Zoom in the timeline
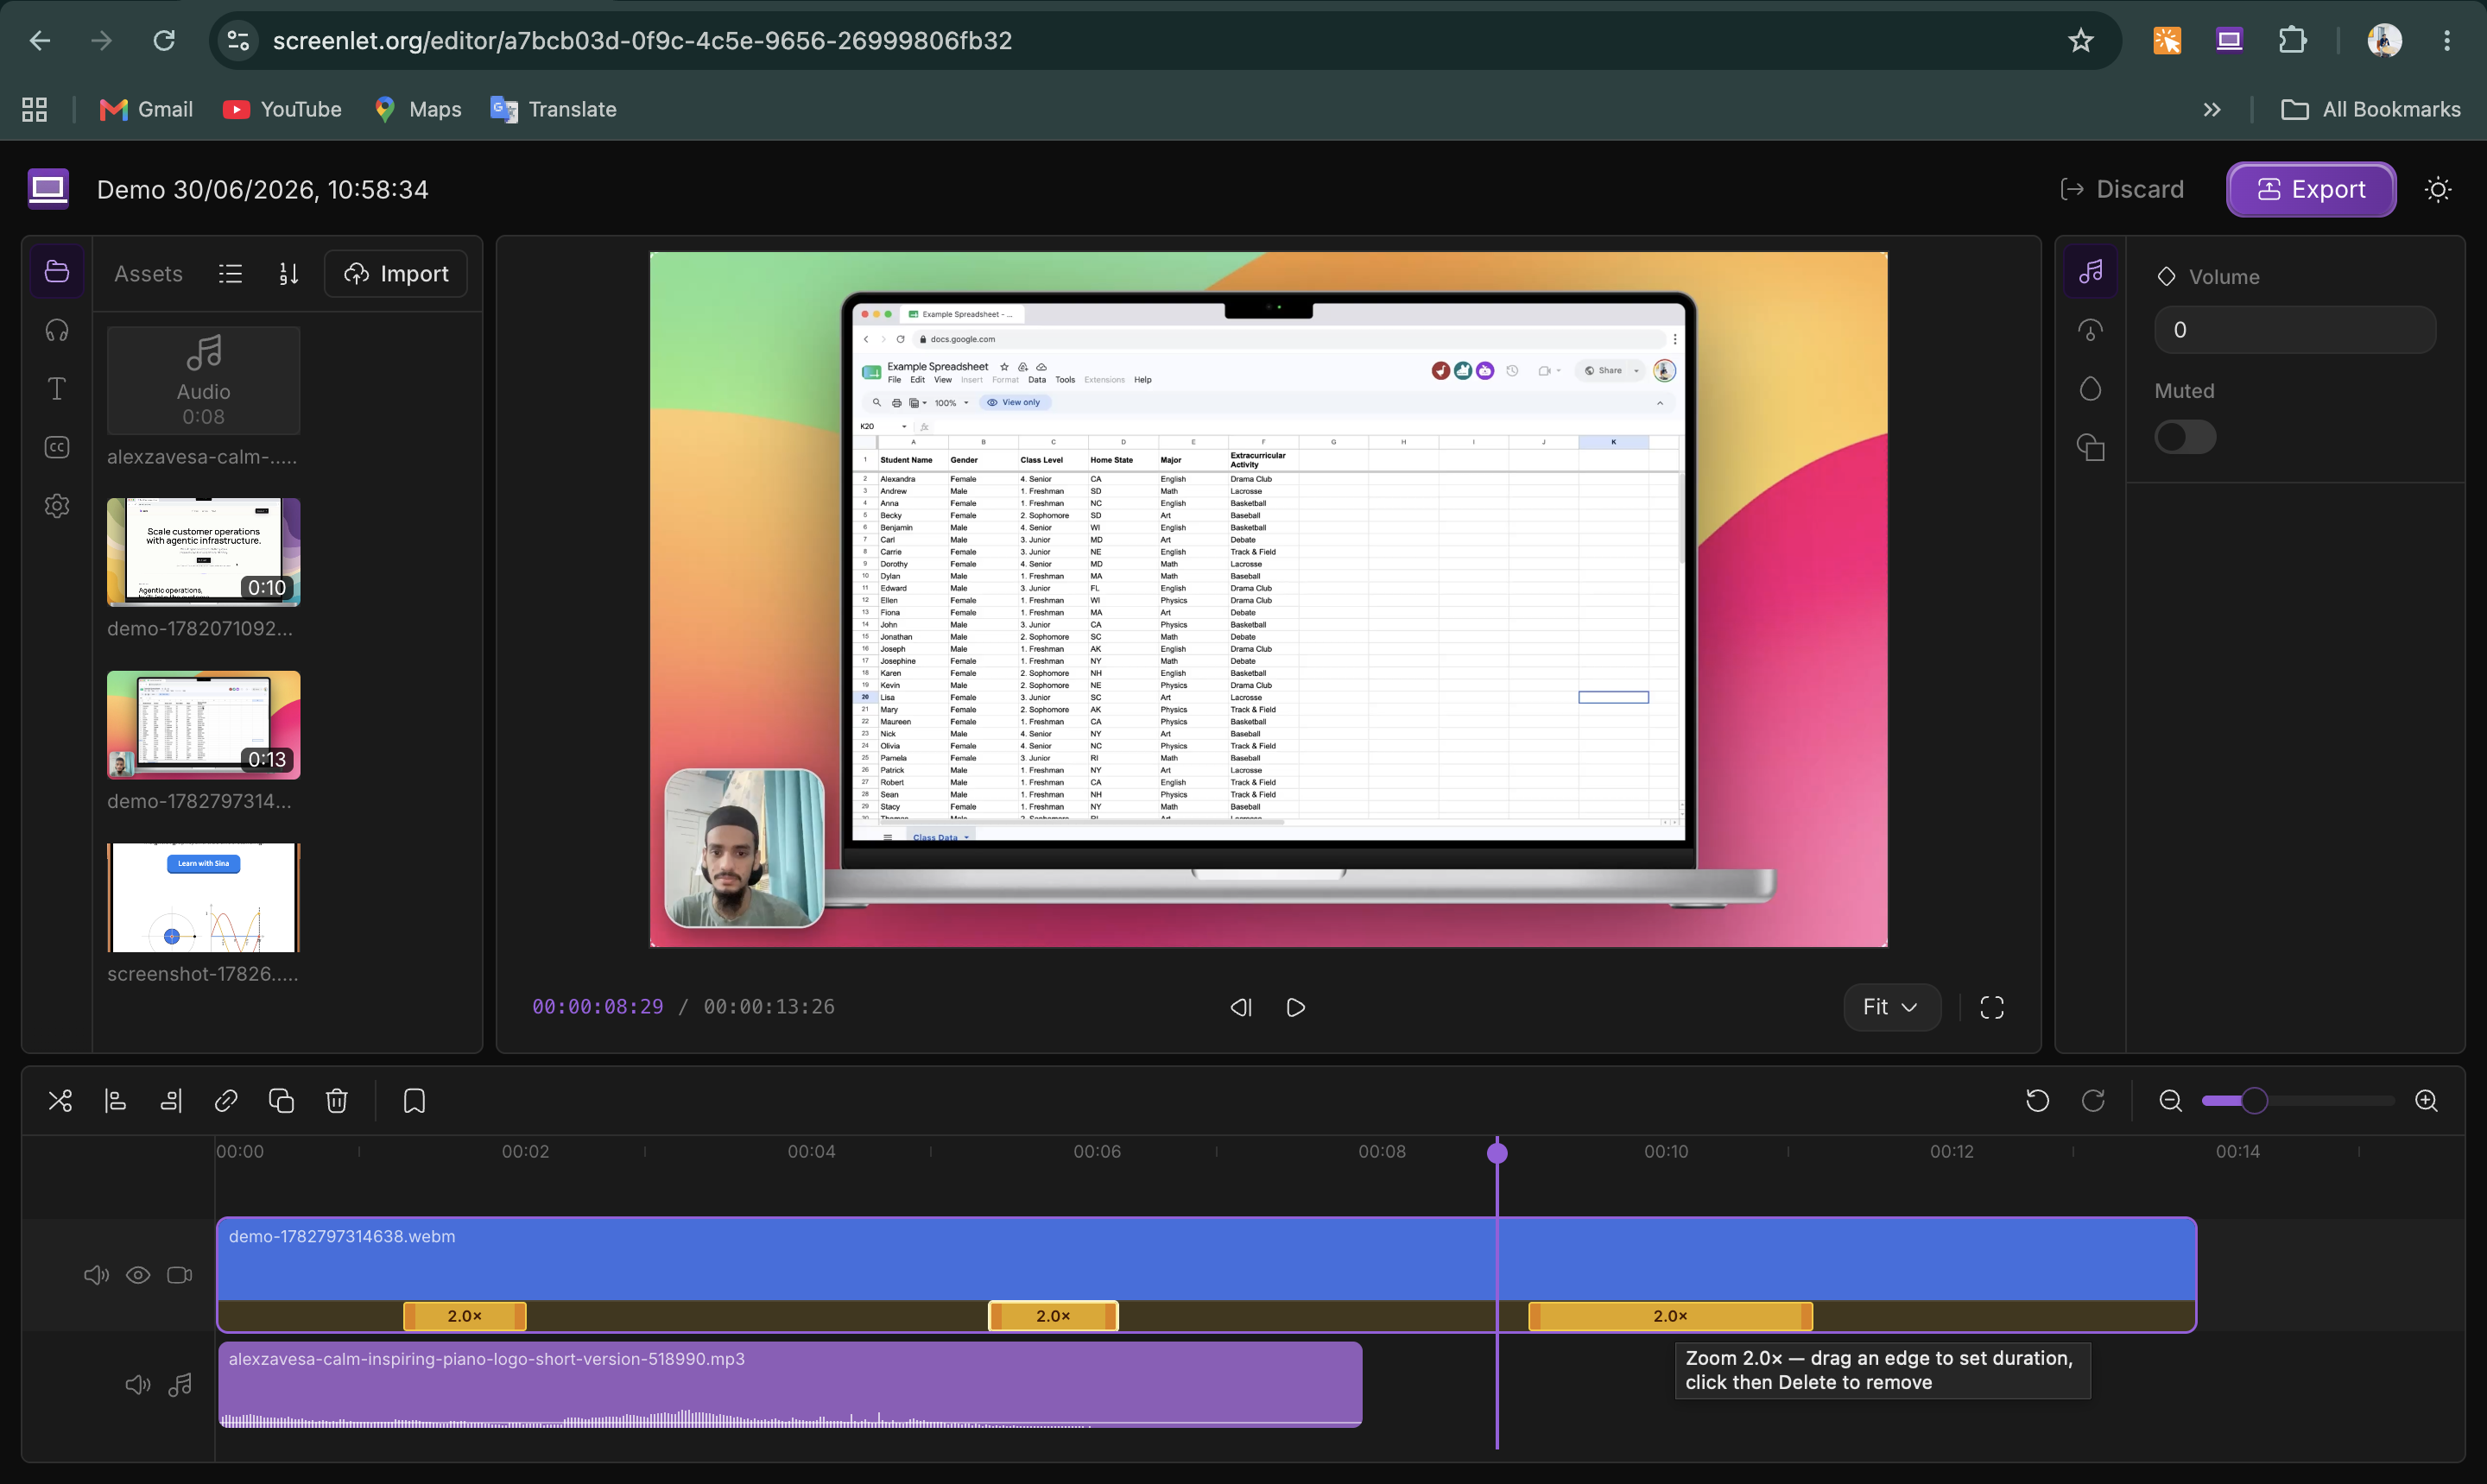 click(x=2426, y=1101)
